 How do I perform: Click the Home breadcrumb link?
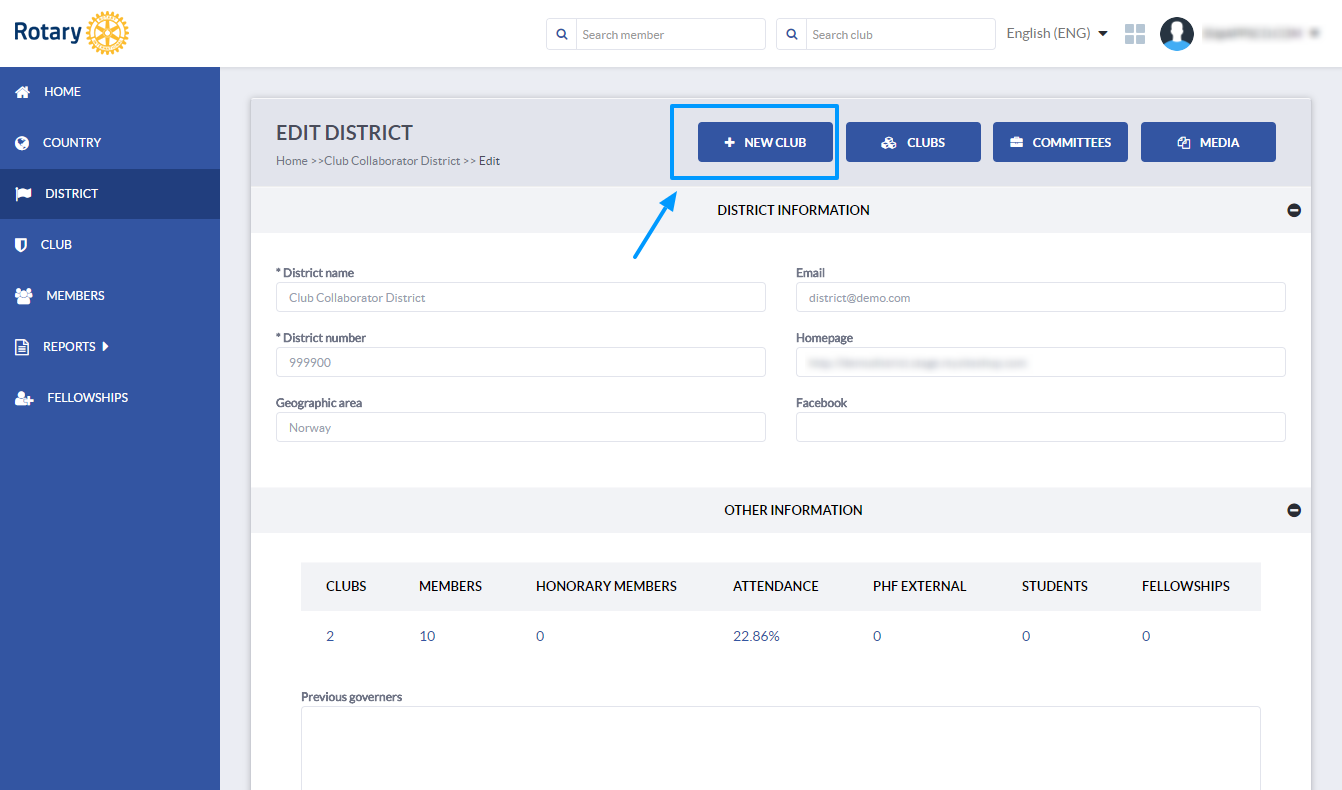pyautogui.click(x=292, y=161)
